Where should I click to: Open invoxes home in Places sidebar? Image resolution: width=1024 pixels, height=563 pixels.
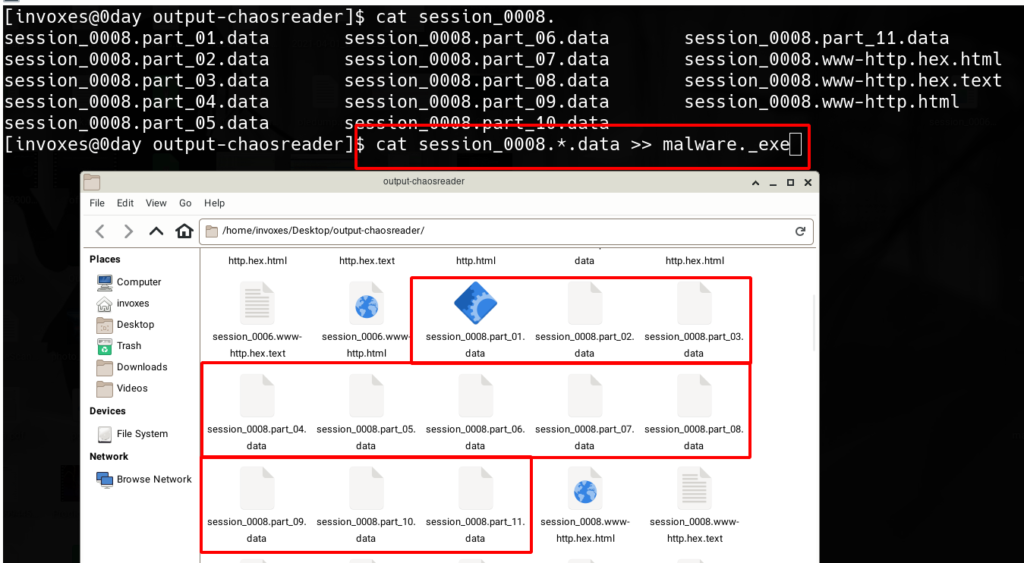click(x=123, y=304)
